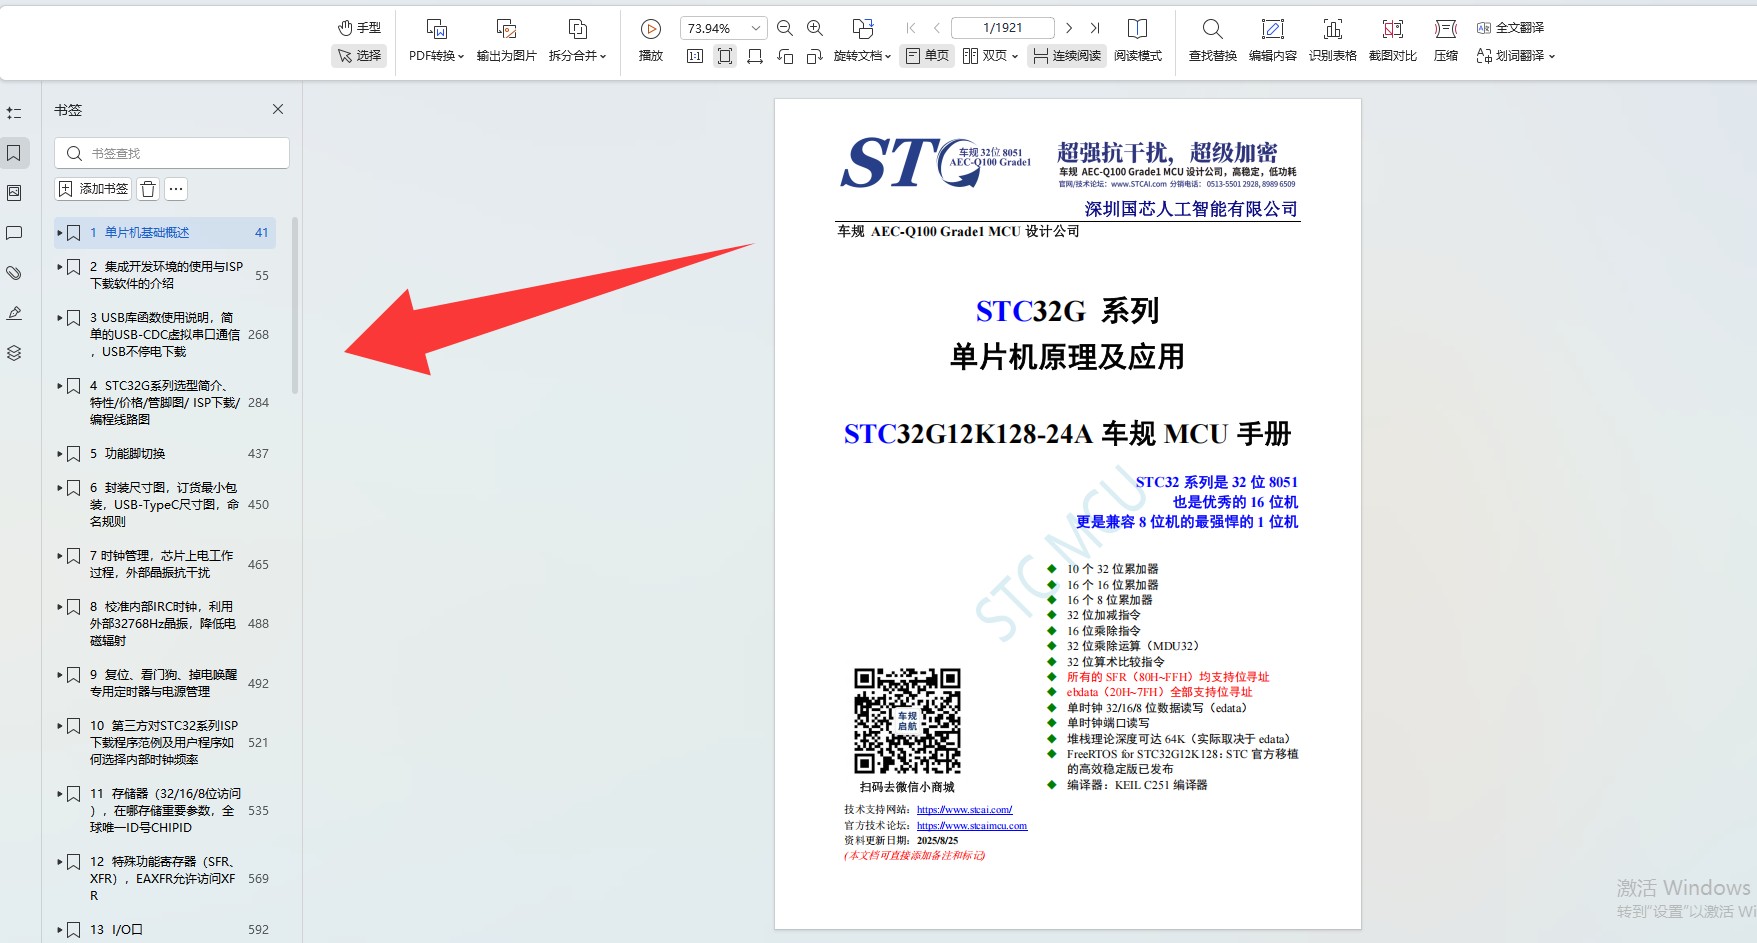Open the attachments paperclip panel
The width and height of the screenshot is (1757, 943).
point(14,272)
